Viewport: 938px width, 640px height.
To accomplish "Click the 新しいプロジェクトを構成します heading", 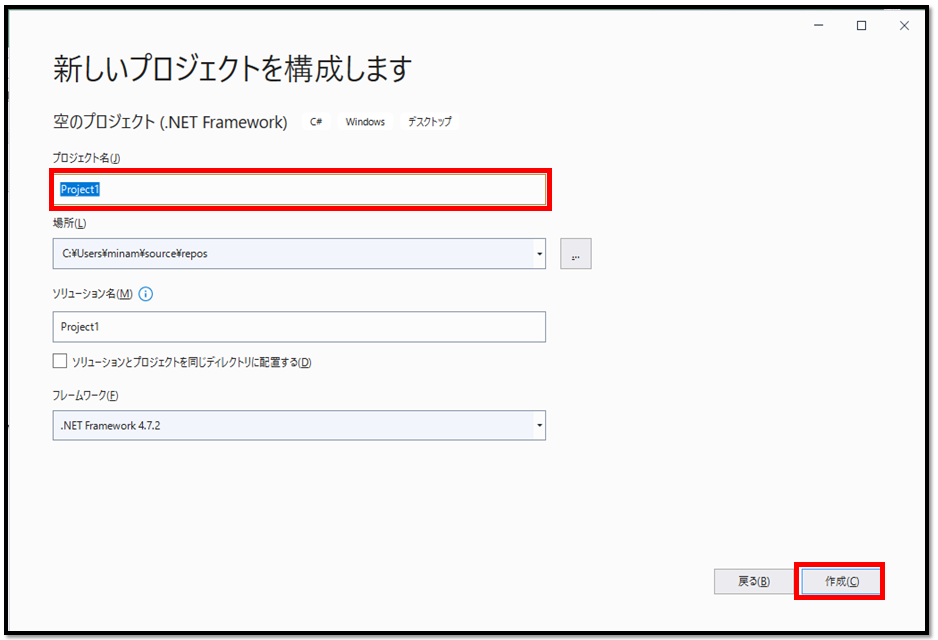I will coord(232,69).
